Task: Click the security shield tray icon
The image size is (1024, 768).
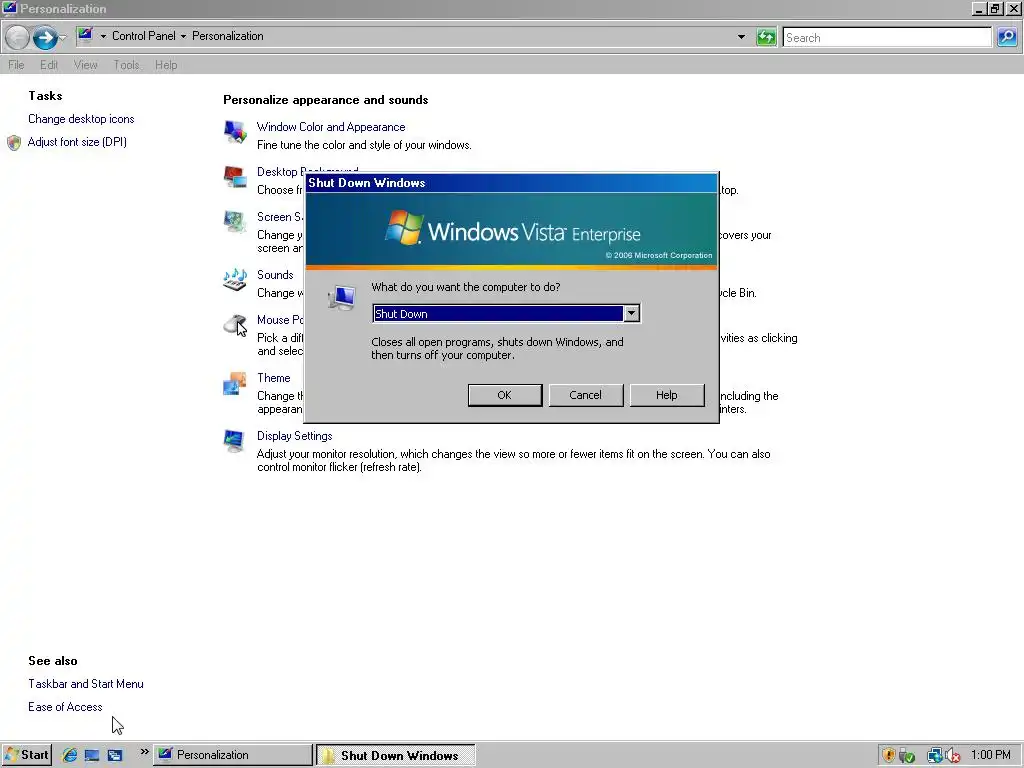Action: [x=888, y=756]
